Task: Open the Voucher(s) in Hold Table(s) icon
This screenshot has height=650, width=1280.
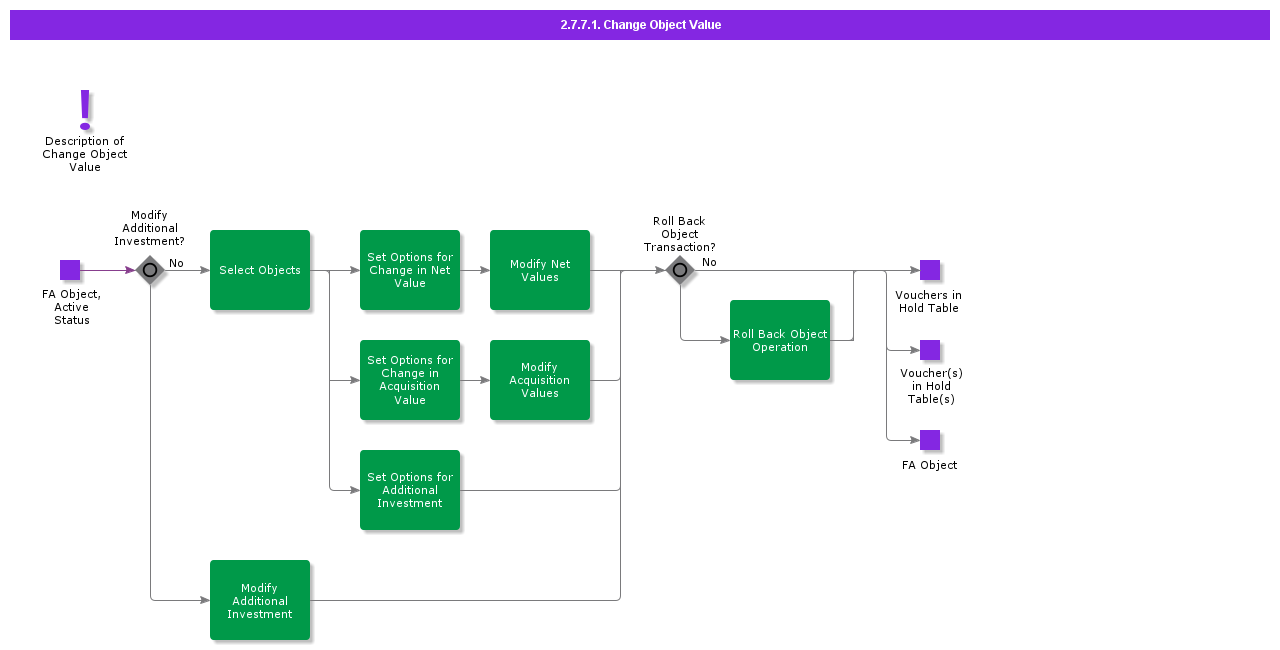Action: point(929,350)
